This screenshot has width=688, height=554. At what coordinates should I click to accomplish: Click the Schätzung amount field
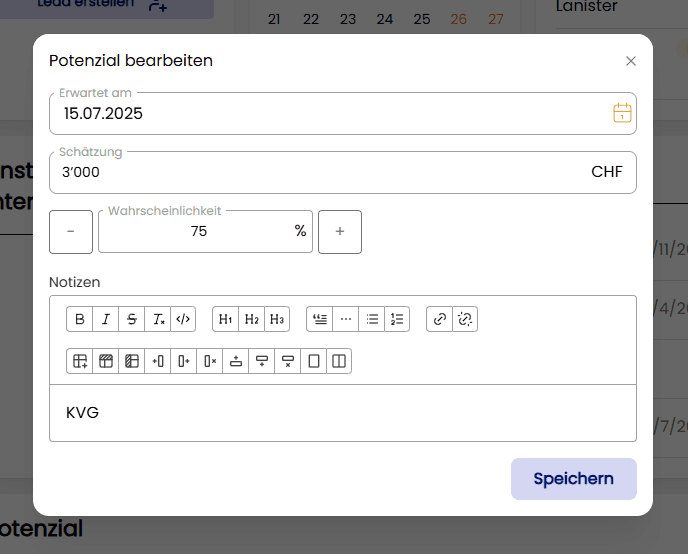[343, 172]
